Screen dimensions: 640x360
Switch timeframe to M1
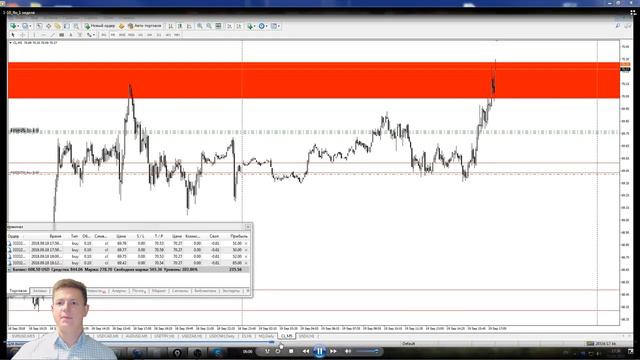coord(104,35)
